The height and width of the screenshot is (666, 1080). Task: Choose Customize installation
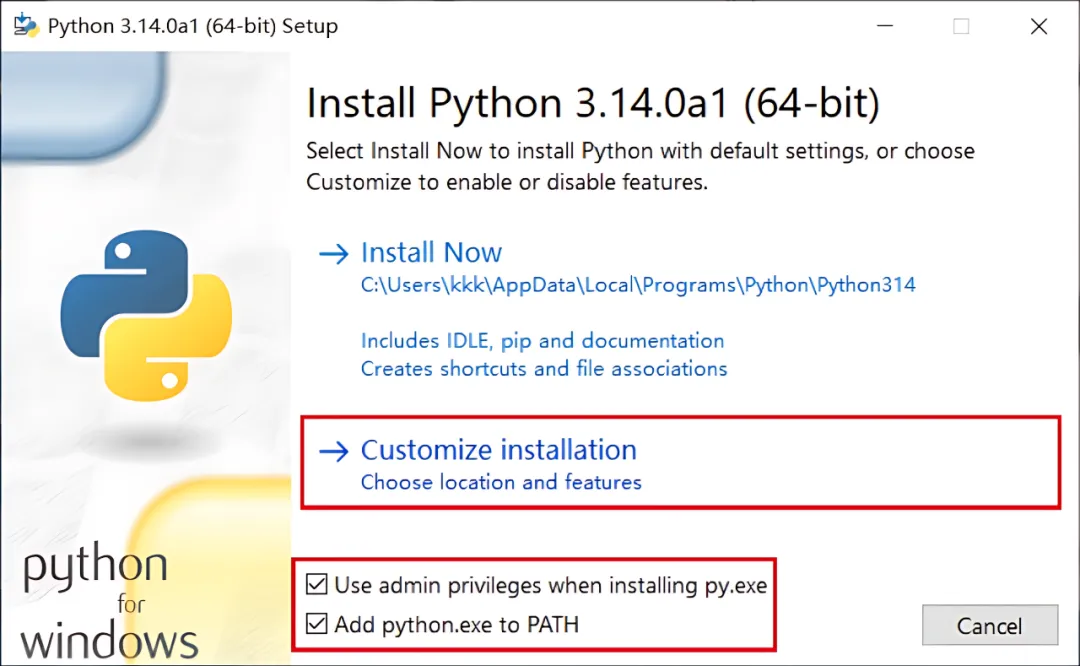pyautogui.click(x=499, y=450)
